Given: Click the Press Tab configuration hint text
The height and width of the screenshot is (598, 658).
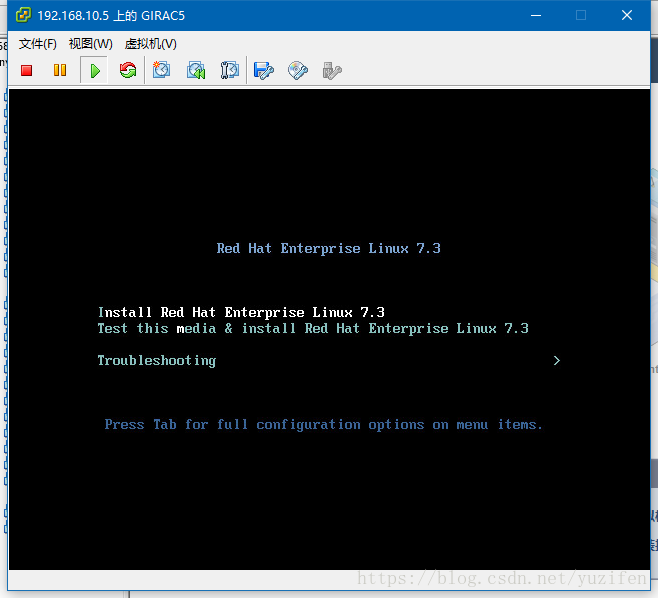Looking at the screenshot, I should point(324,424).
